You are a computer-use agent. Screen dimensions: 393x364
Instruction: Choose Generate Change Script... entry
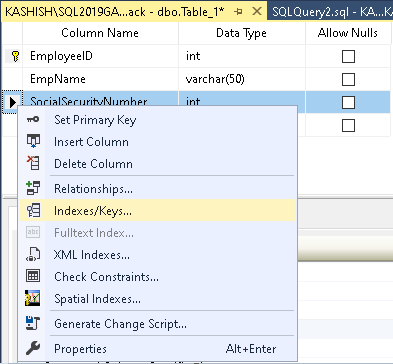(157, 324)
